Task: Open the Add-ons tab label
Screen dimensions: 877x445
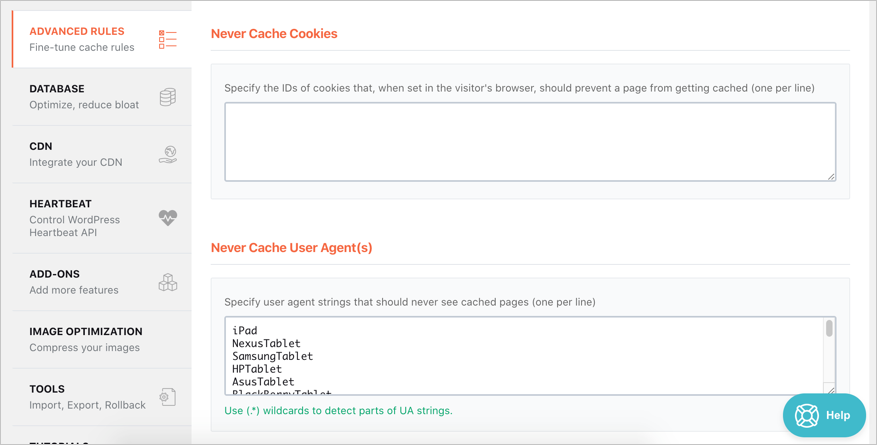Action: (x=55, y=274)
